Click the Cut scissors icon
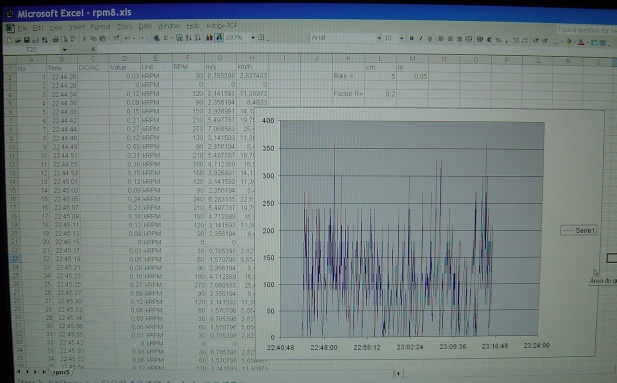This screenshot has width=617, height=383. coord(84,39)
